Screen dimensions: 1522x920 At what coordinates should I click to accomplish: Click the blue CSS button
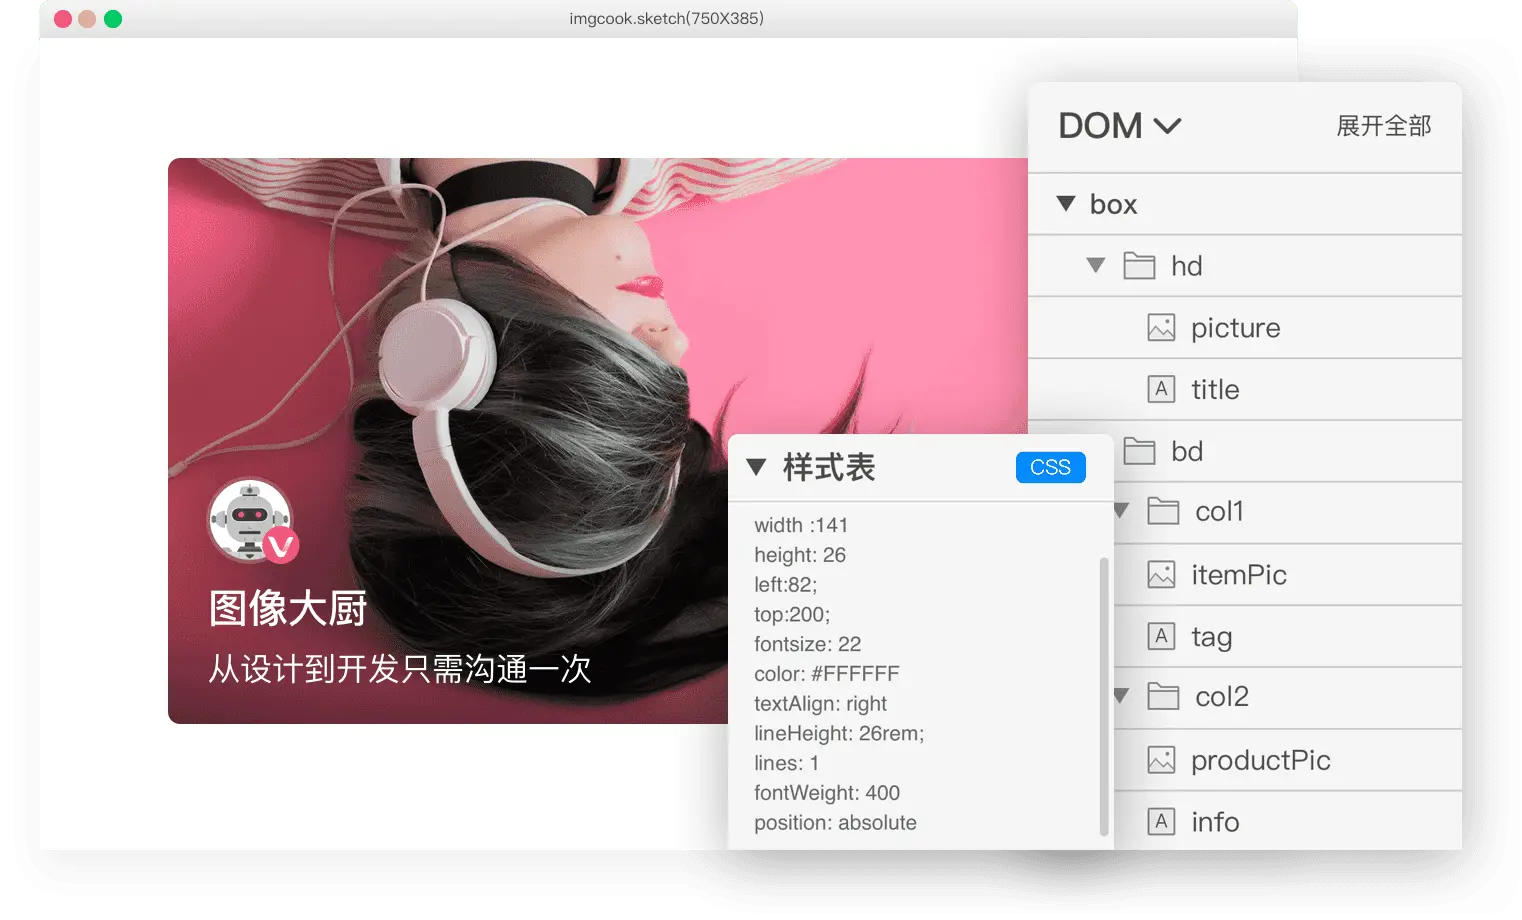click(1051, 468)
